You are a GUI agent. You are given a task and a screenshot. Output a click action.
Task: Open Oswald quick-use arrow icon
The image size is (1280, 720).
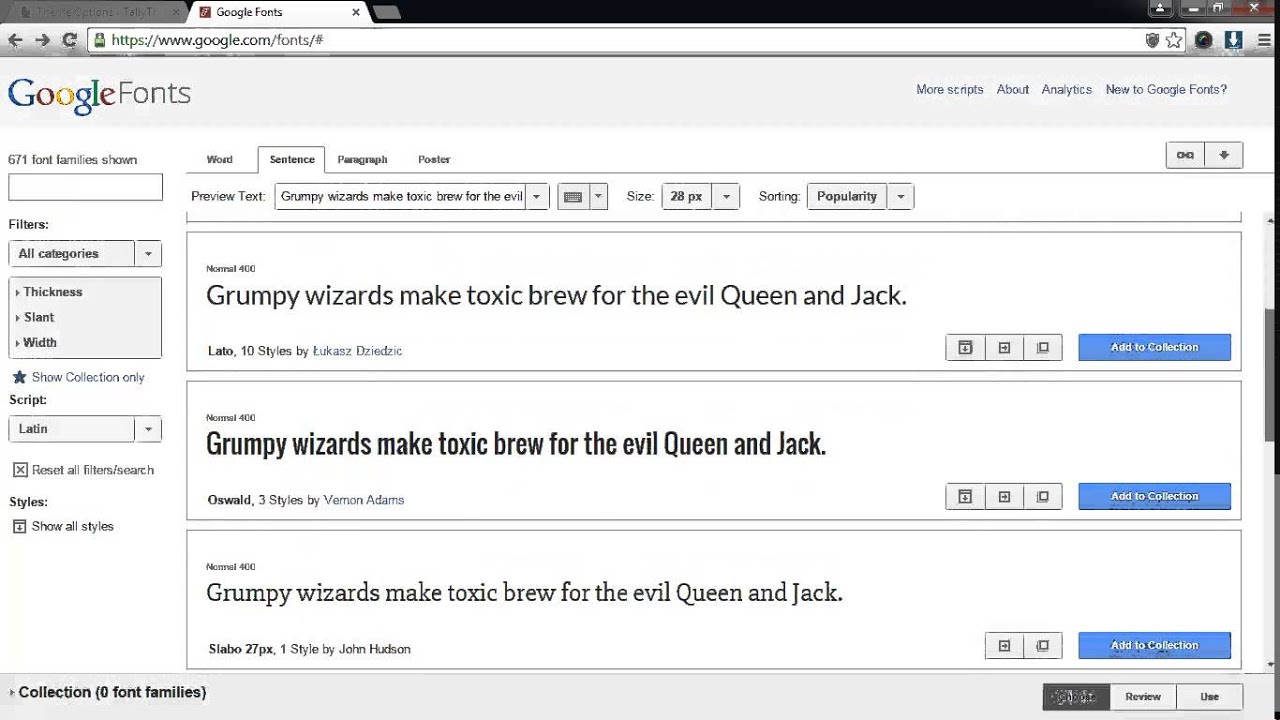tap(1004, 496)
